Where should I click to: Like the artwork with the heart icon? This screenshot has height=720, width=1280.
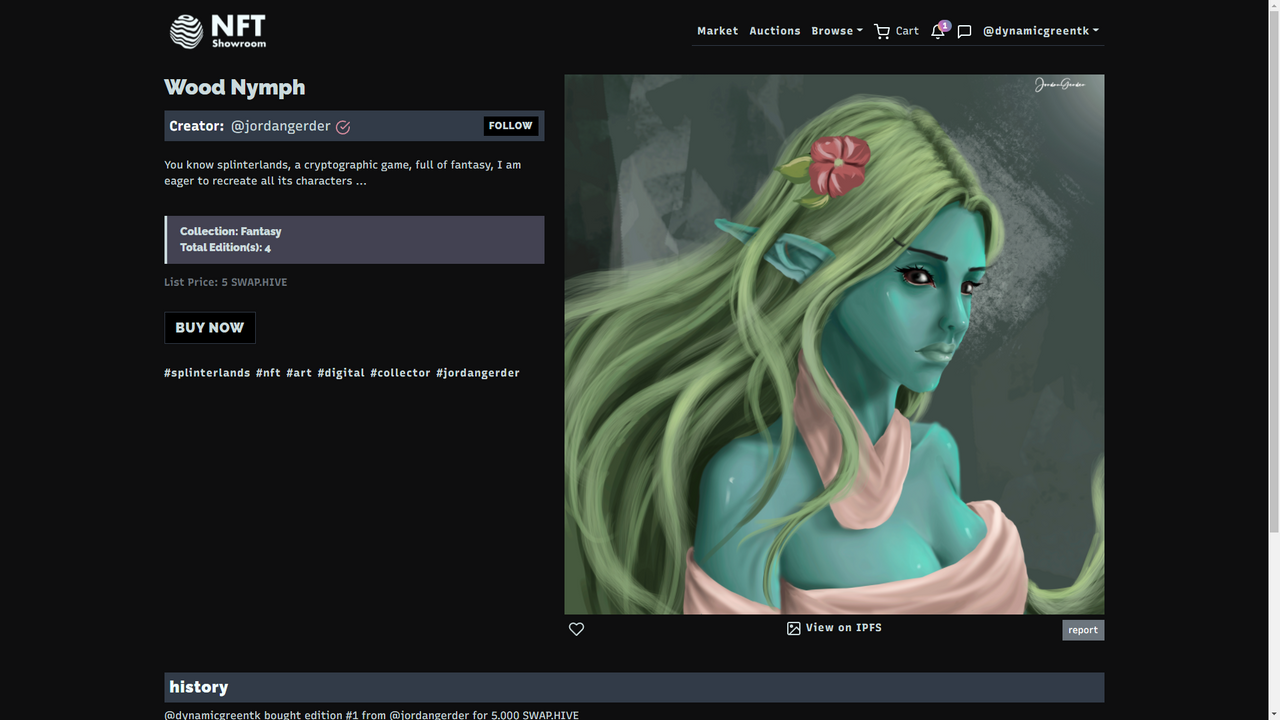576,629
